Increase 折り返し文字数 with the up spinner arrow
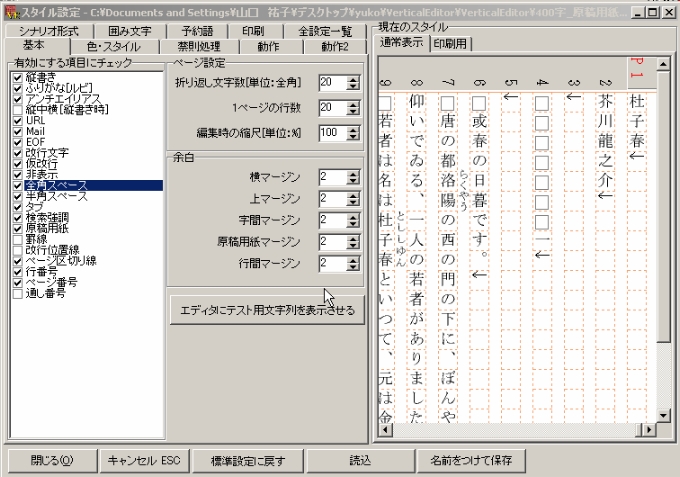 coord(353,78)
